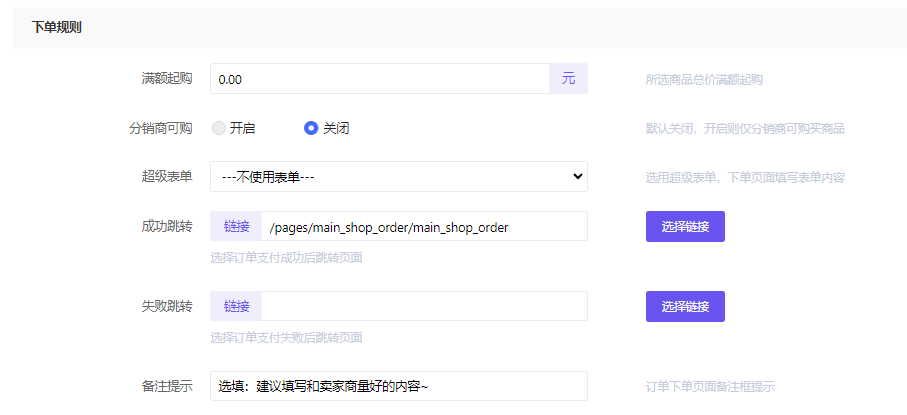Select the 关闭 radio button for 分销商可购
Viewport: 907px width, 415px height.
pos(311,128)
